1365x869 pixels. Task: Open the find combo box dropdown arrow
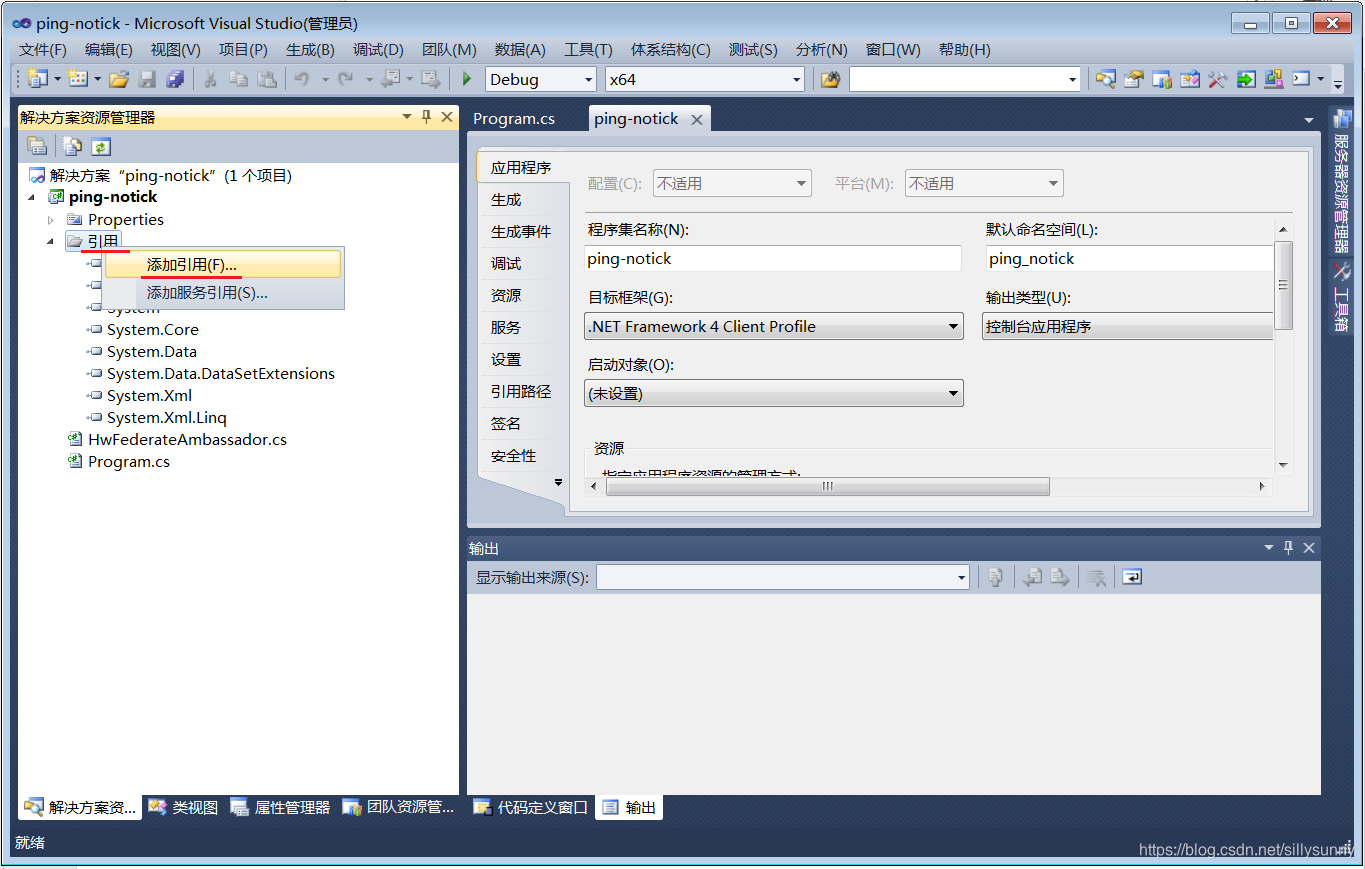[1072, 80]
